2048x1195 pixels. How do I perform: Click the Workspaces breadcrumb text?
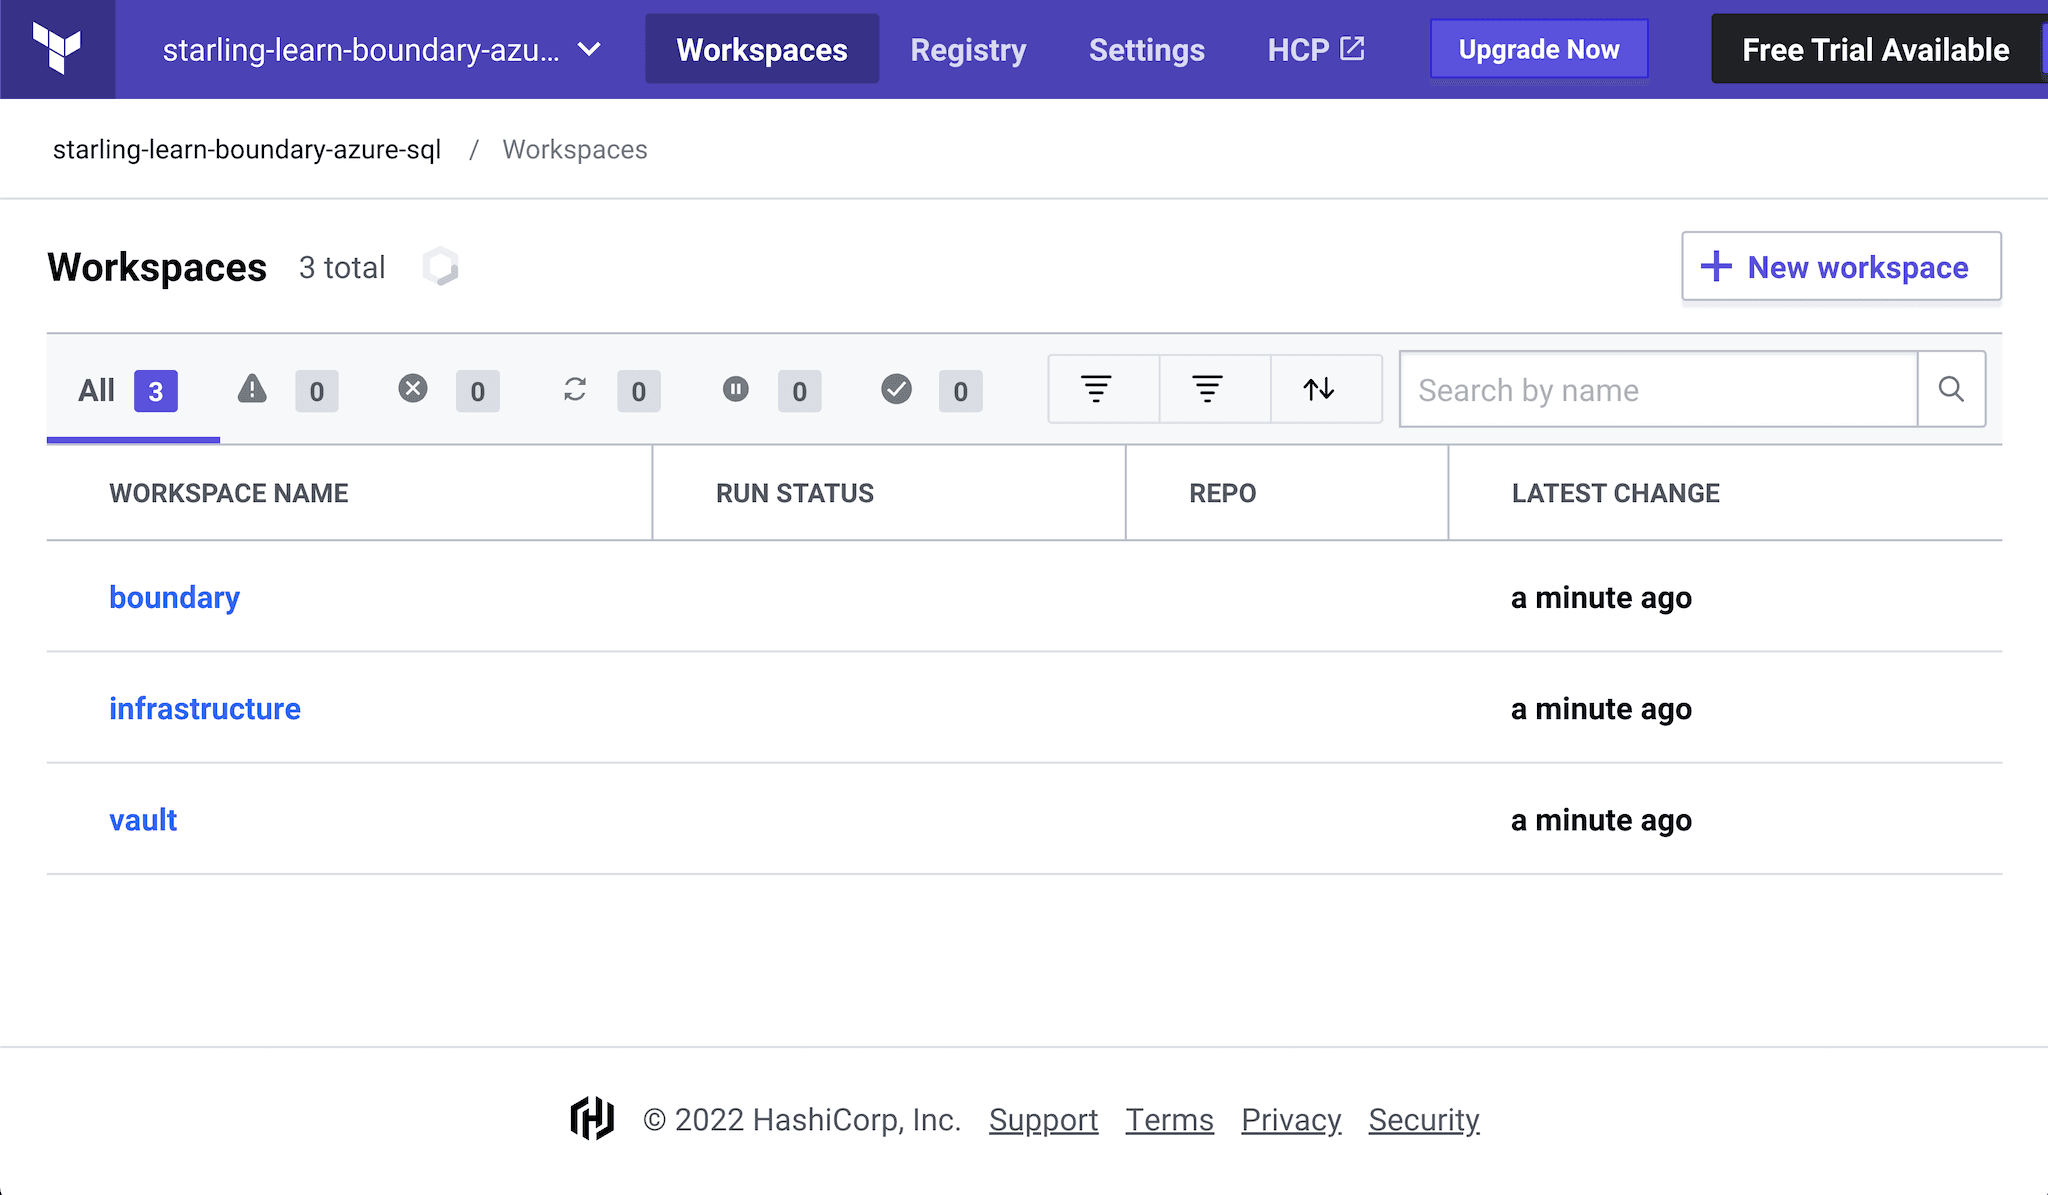coord(575,149)
